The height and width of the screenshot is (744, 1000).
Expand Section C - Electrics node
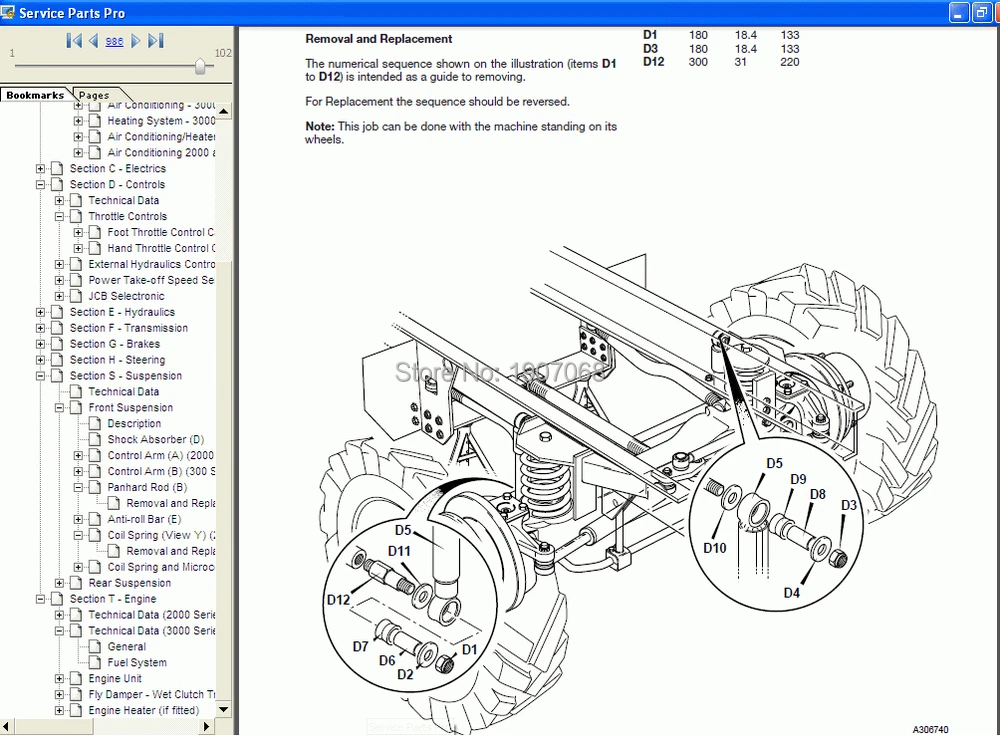click(x=41, y=169)
